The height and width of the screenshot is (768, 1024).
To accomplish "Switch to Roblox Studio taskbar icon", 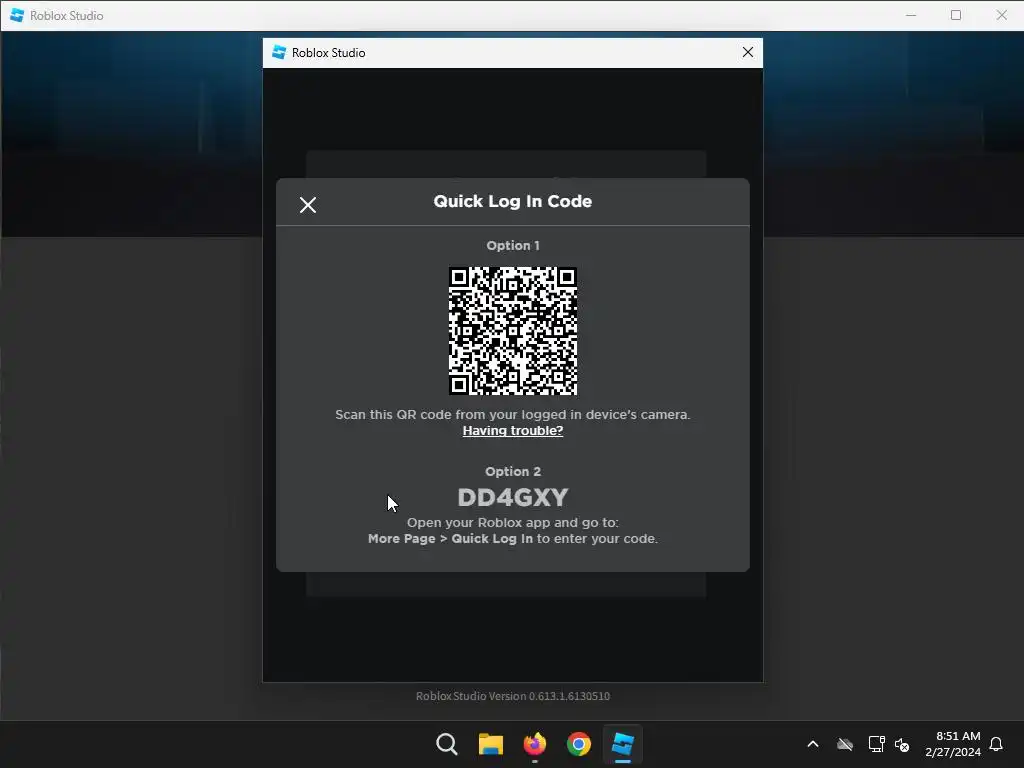I will 622,744.
